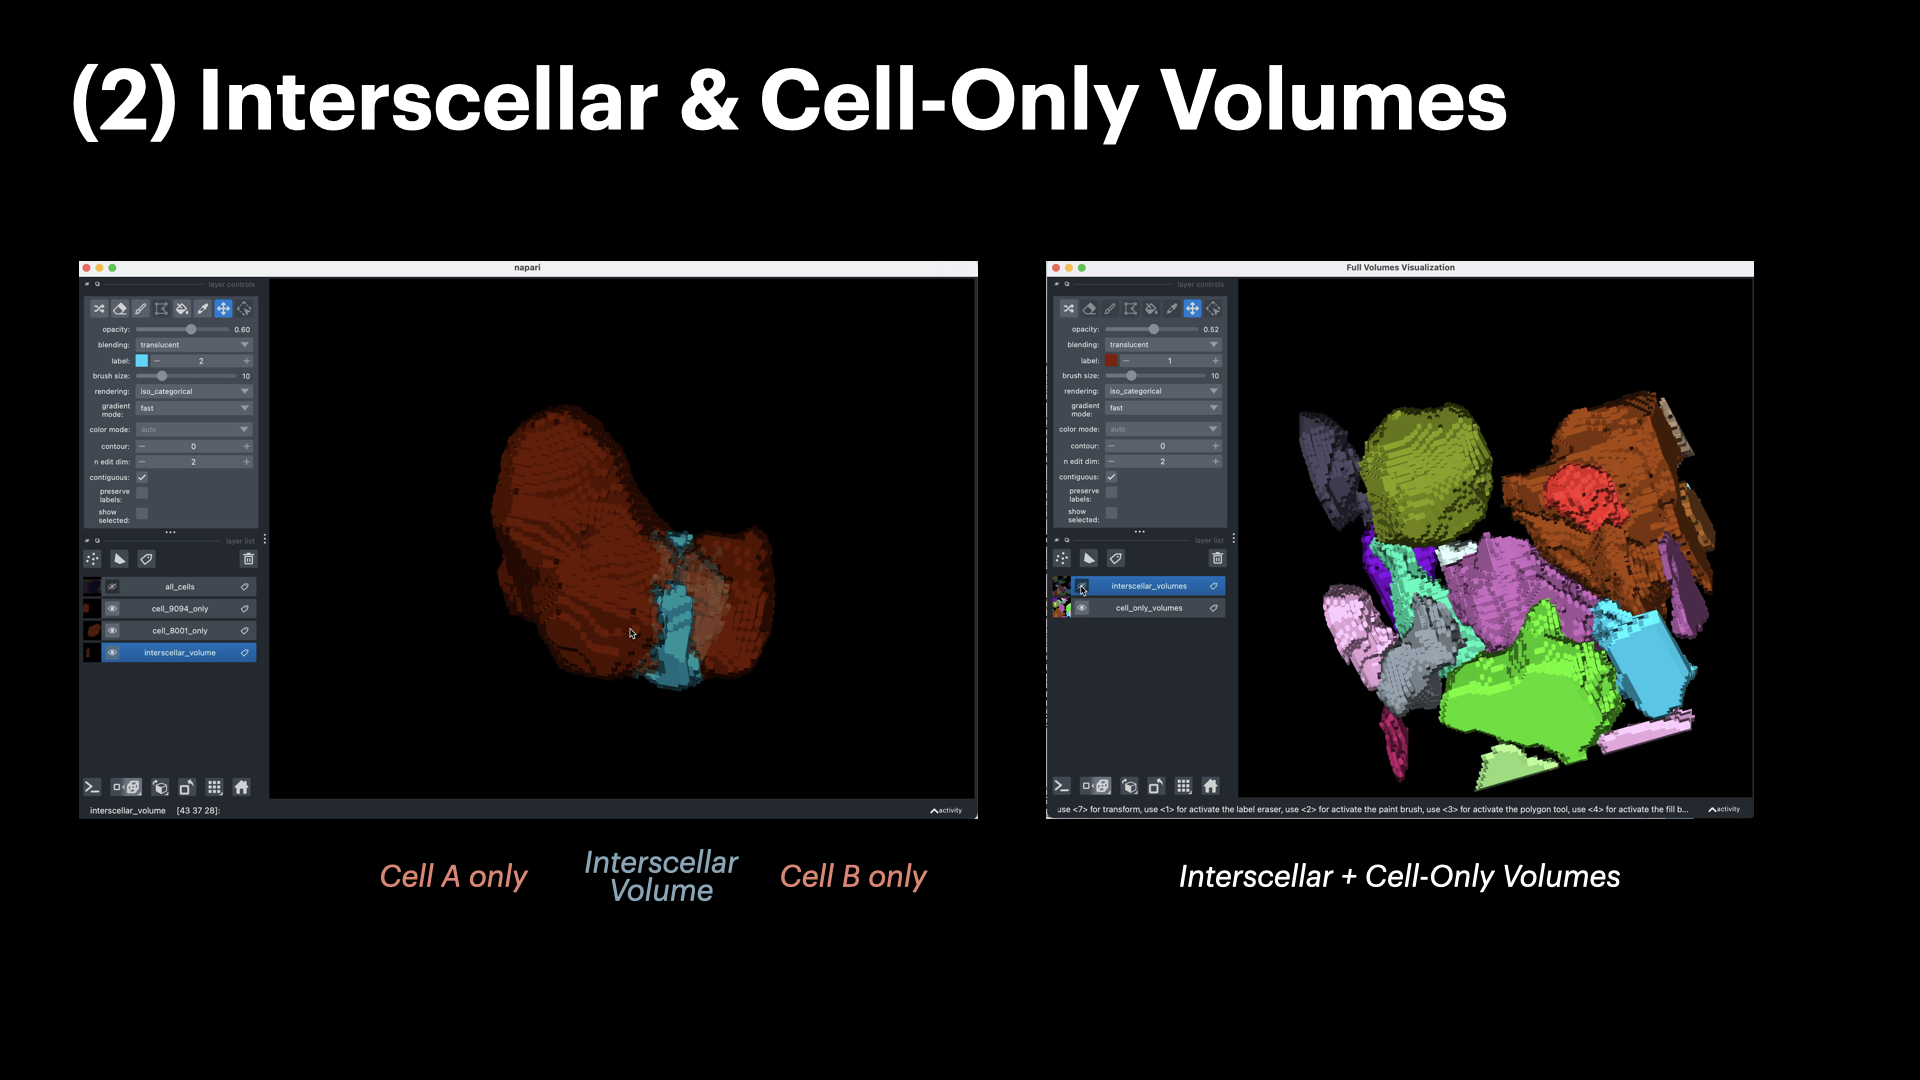The height and width of the screenshot is (1080, 1920).
Task: Hide the cell_9094_only layer
Action: click(x=112, y=609)
